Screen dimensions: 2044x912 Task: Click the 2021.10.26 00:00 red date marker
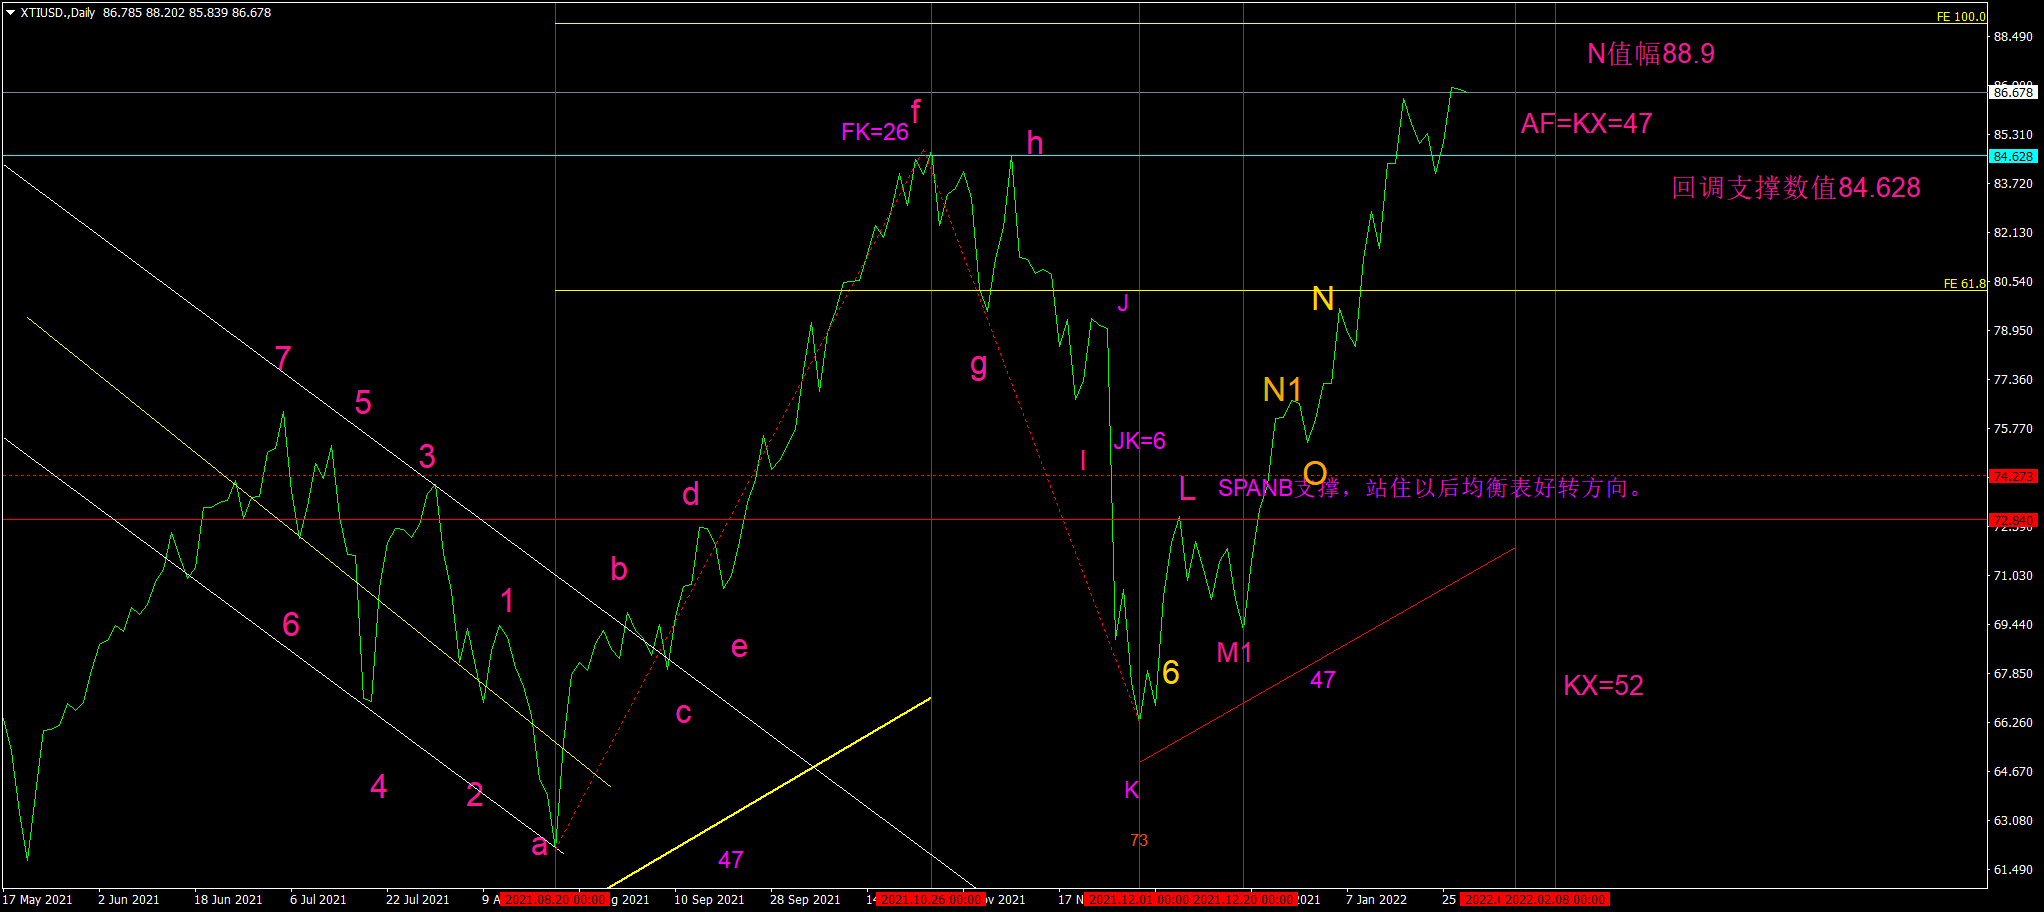931,900
